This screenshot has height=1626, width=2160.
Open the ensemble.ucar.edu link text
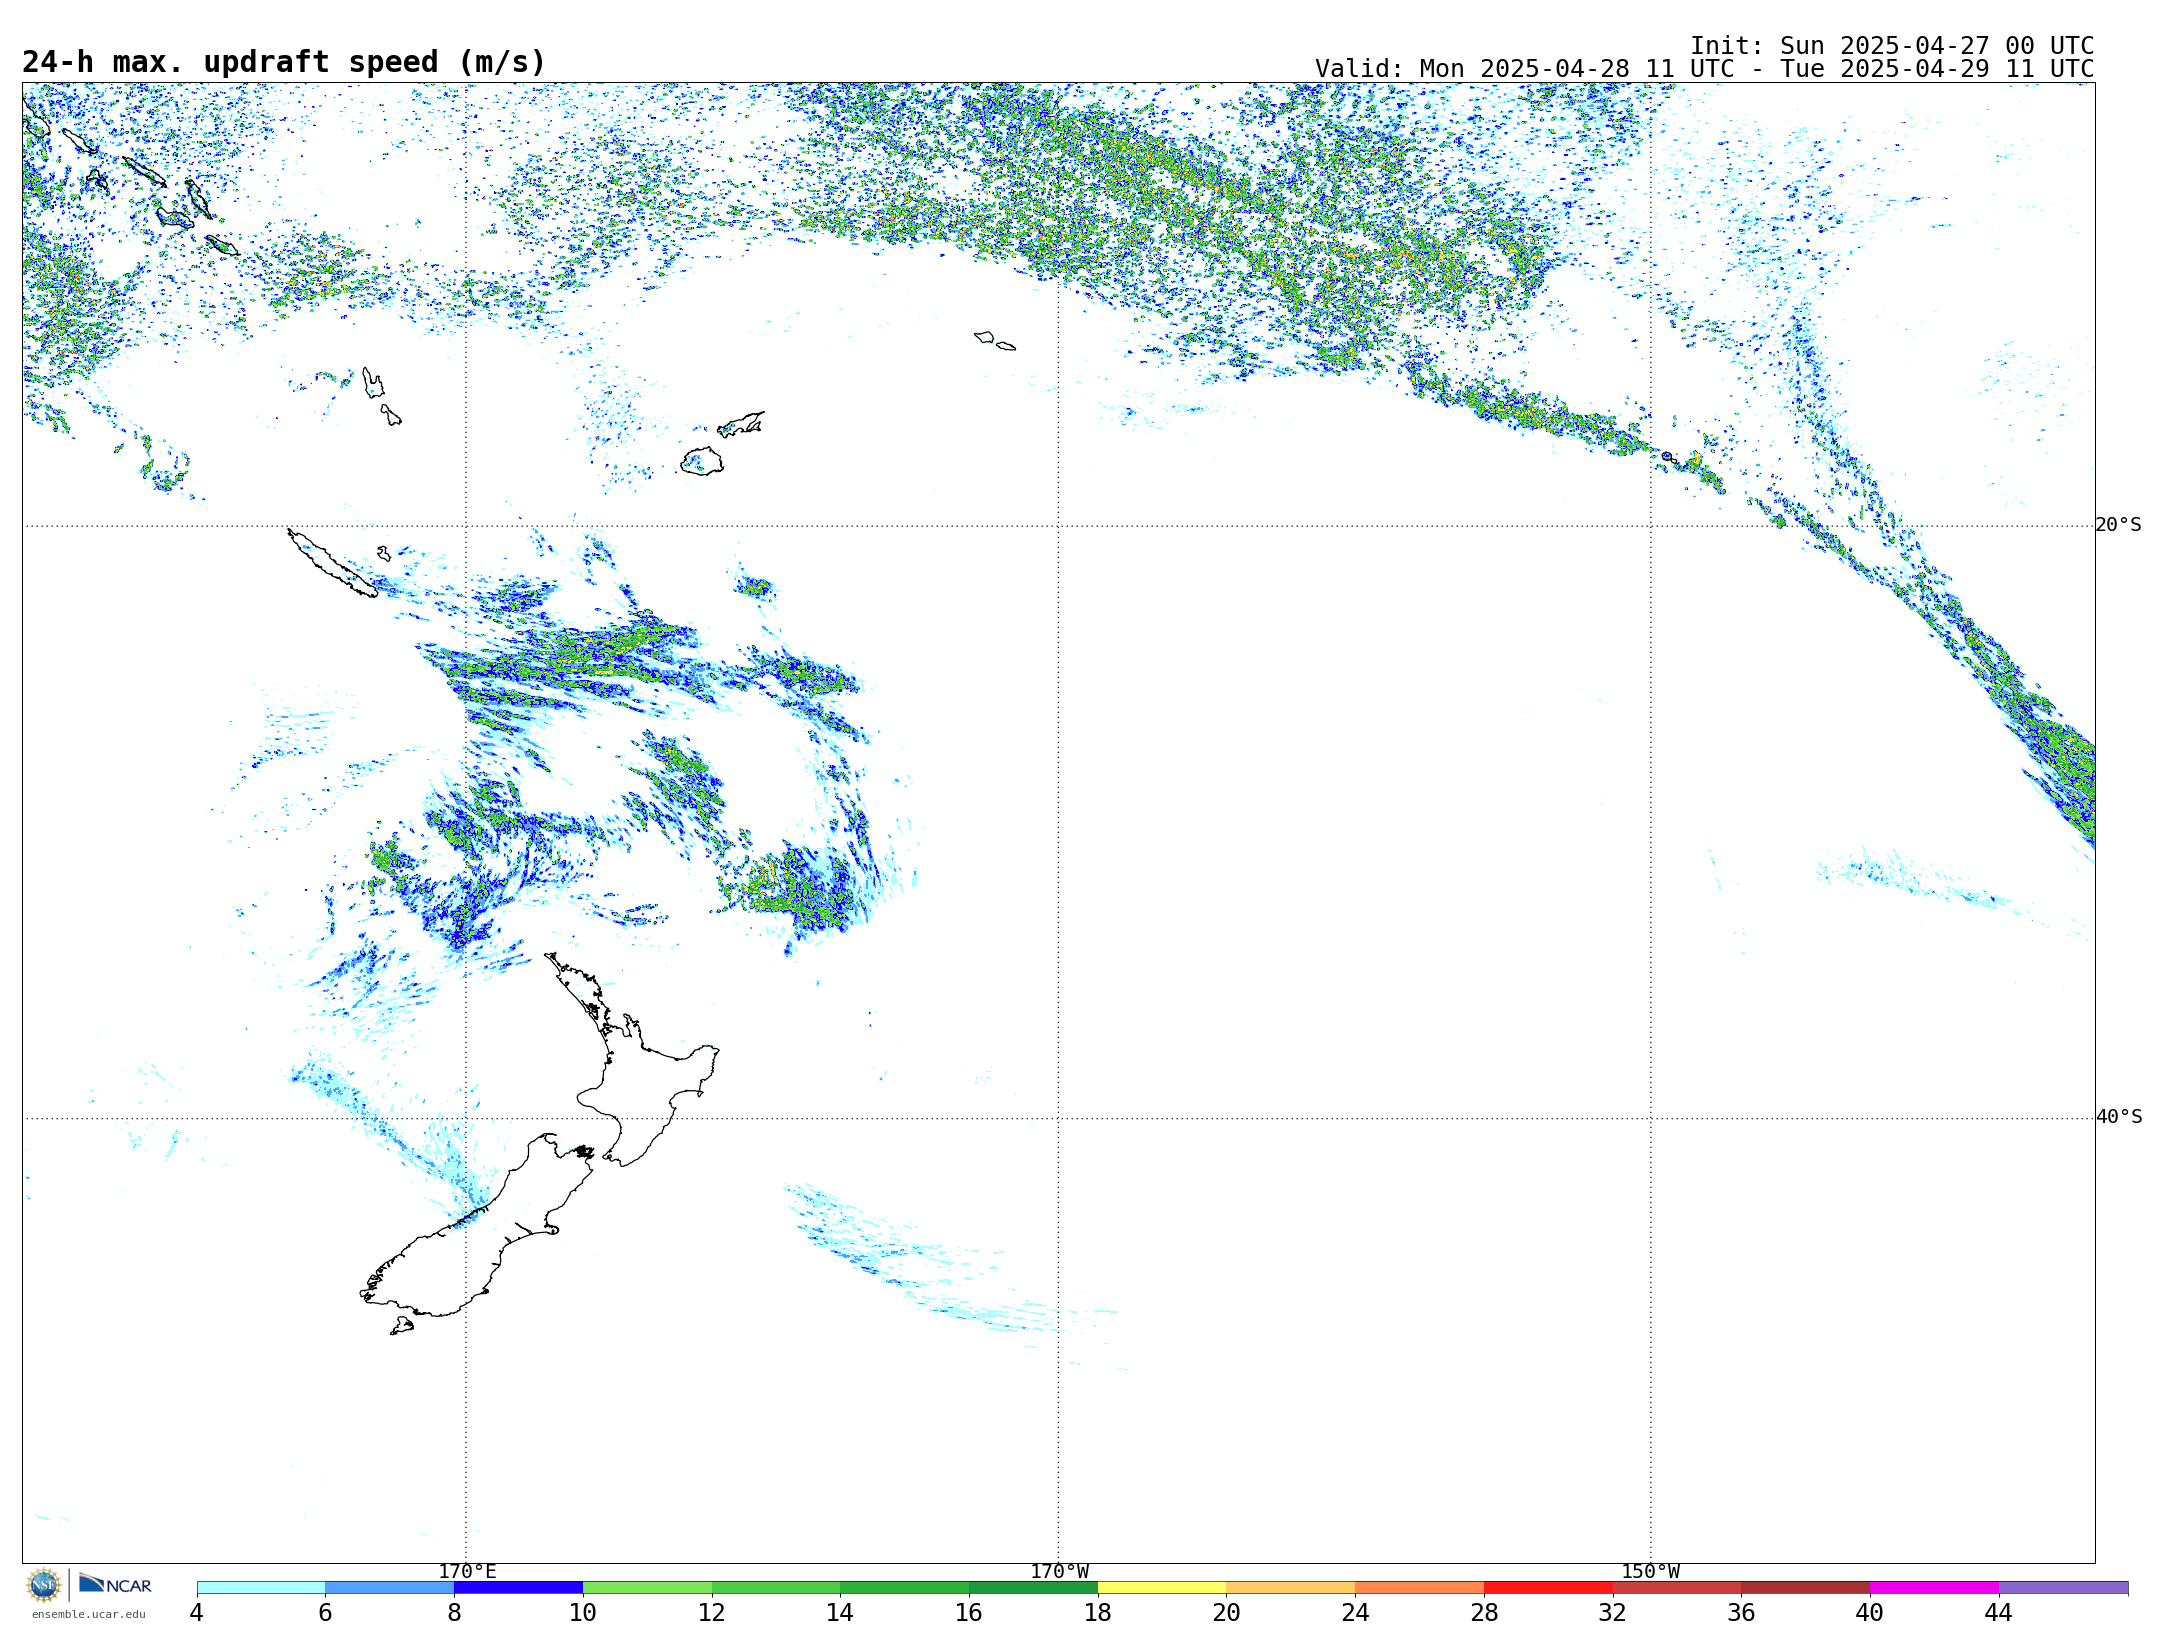click(x=88, y=1614)
